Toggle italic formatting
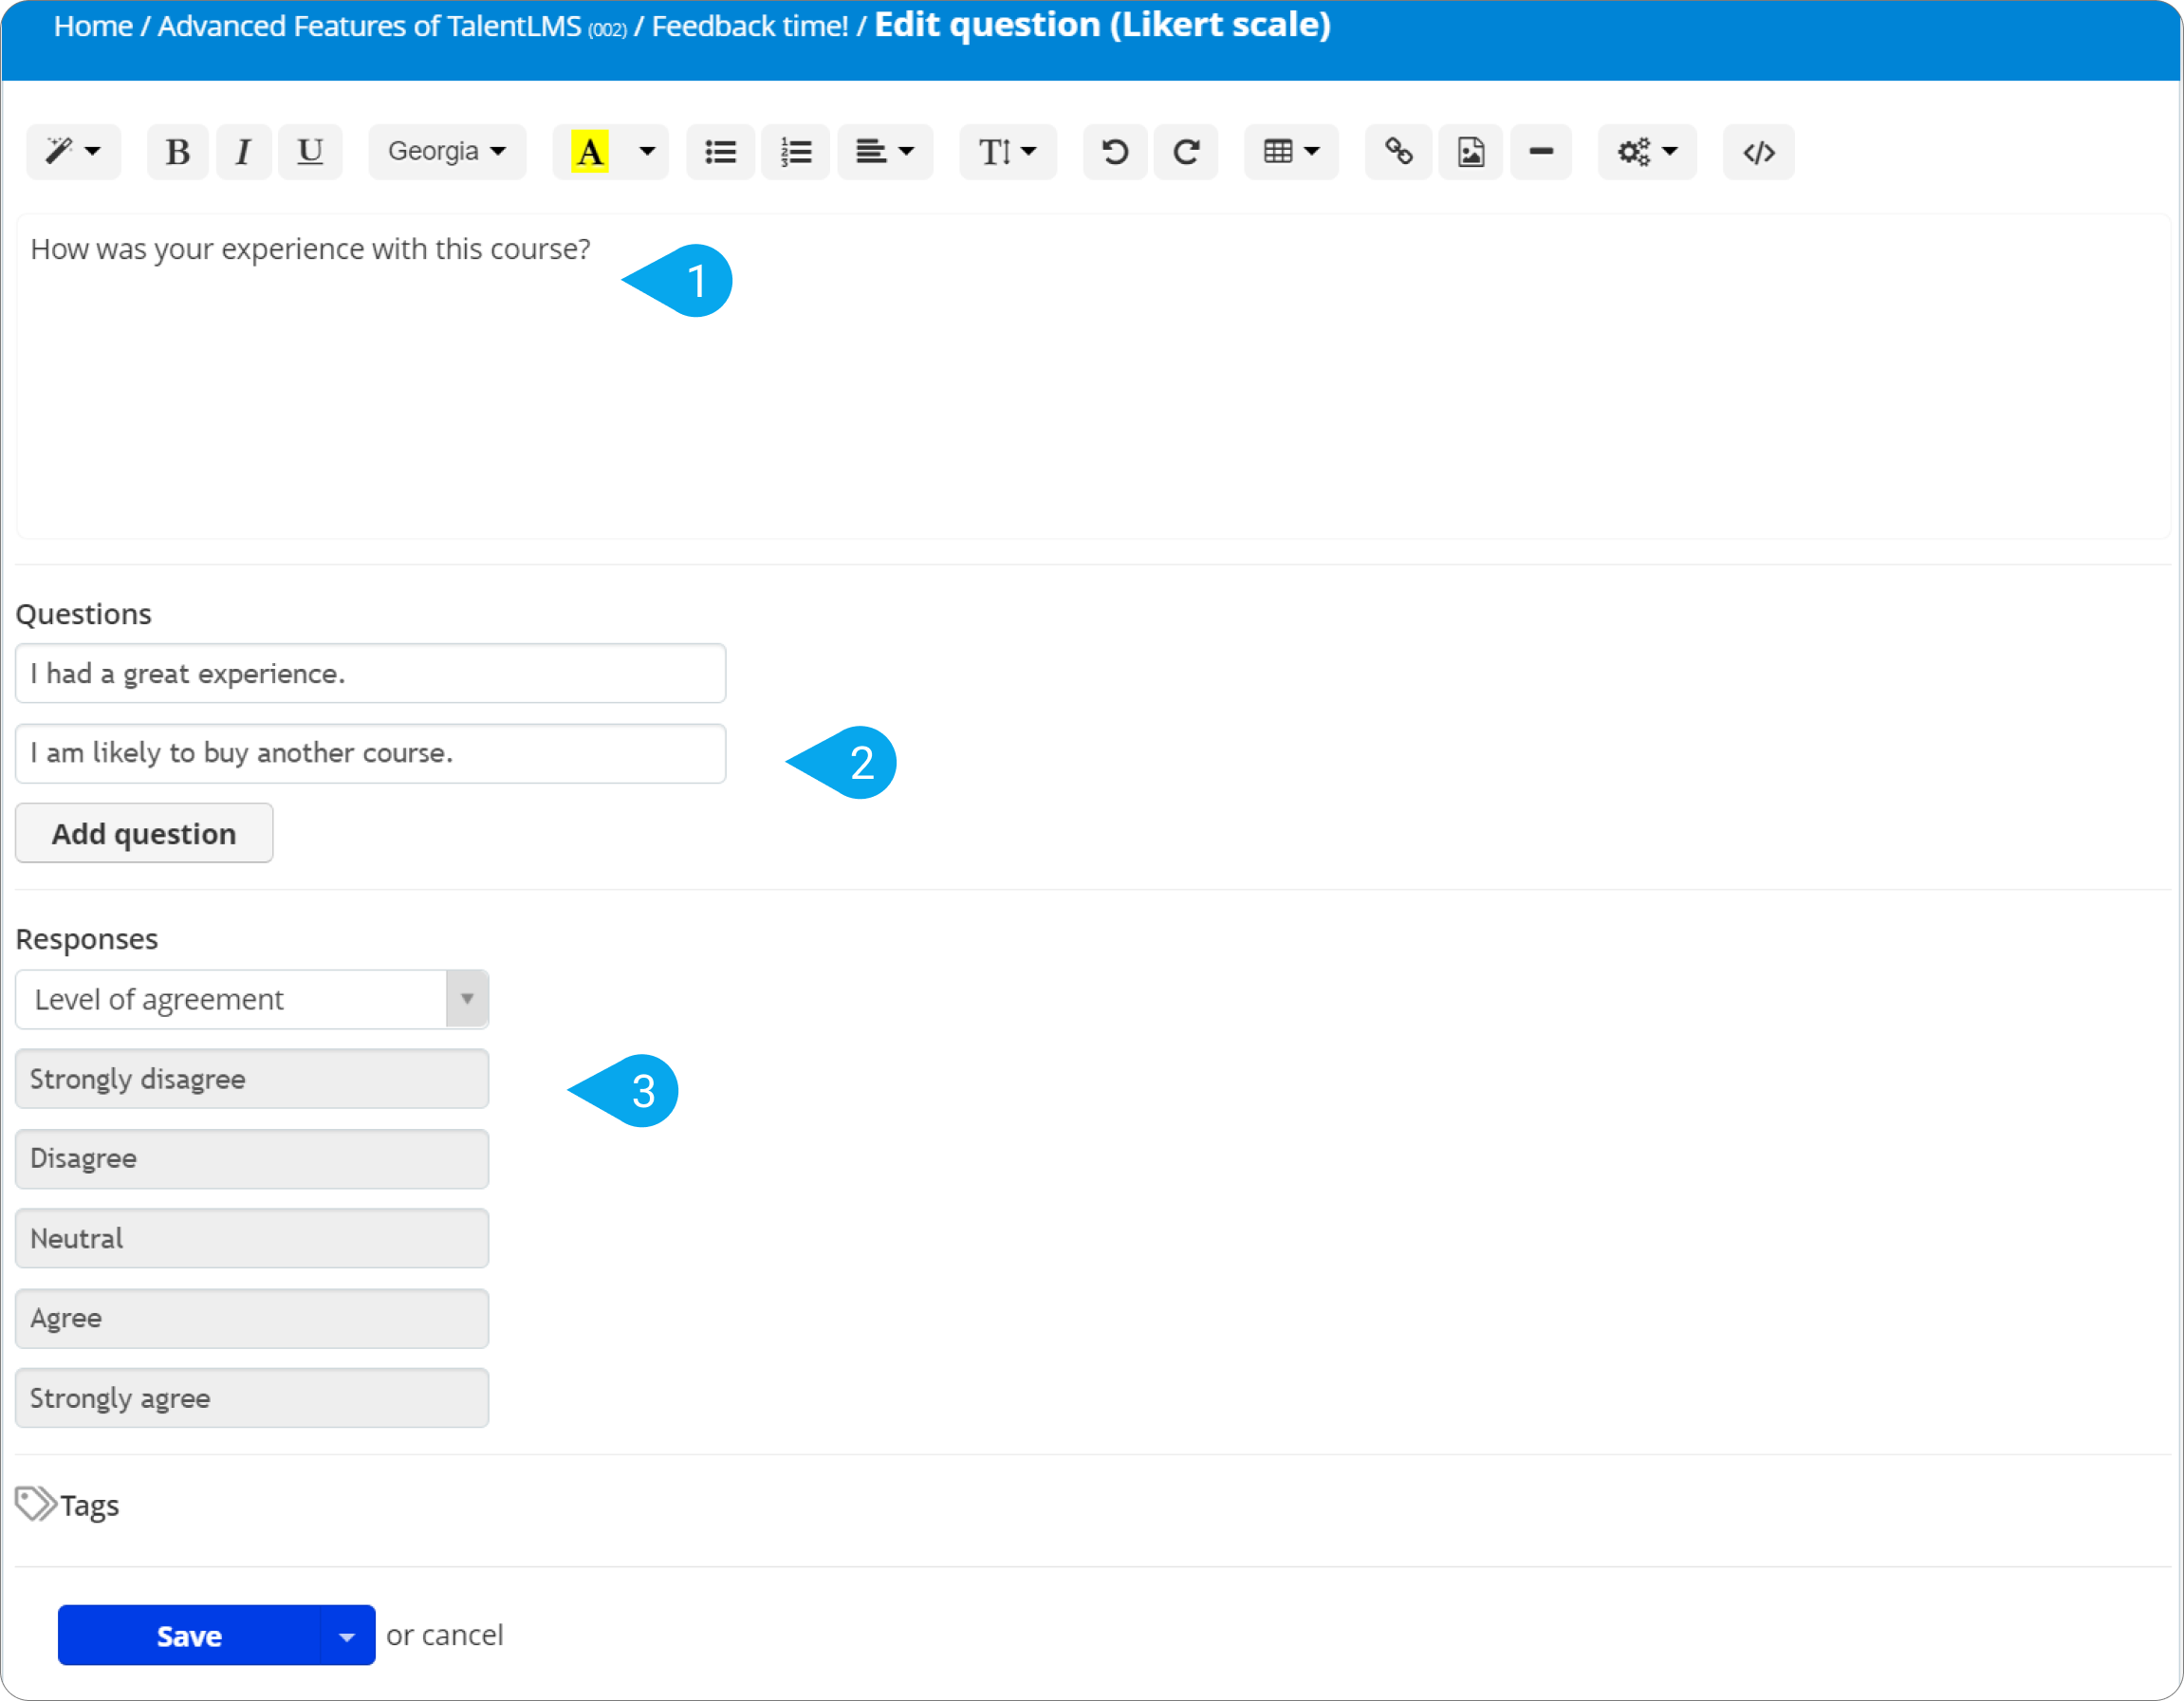The width and height of the screenshot is (2184, 1701). click(243, 152)
